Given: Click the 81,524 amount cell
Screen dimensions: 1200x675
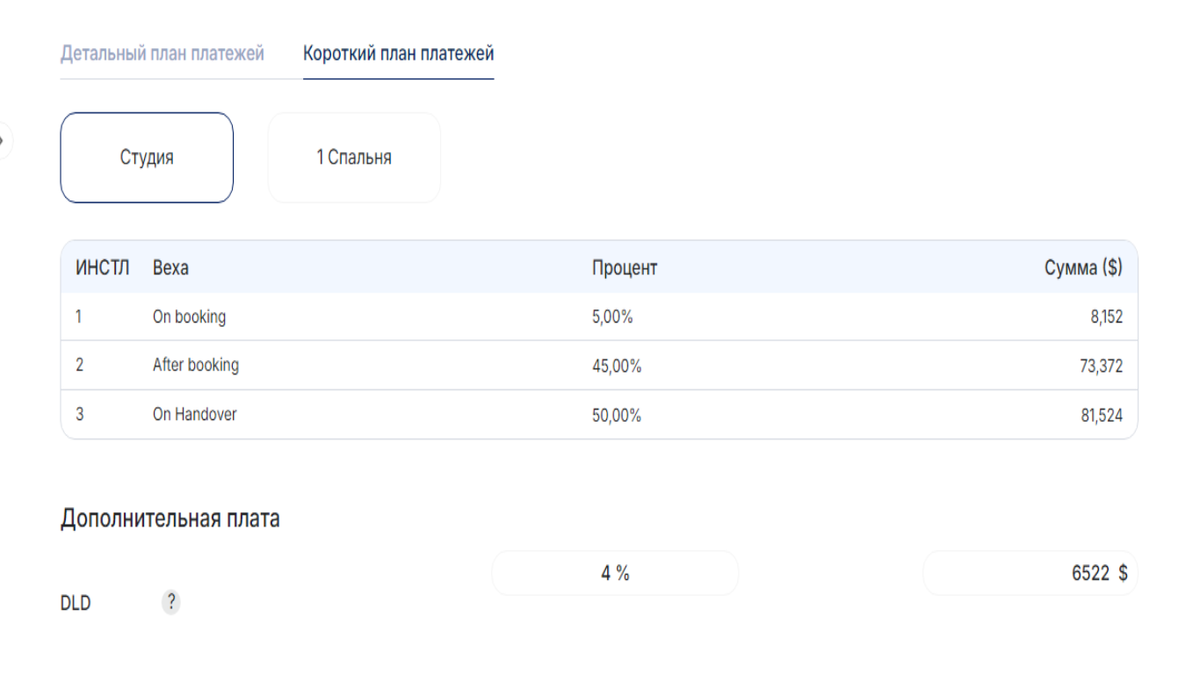Looking at the screenshot, I should coord(1102,415).
